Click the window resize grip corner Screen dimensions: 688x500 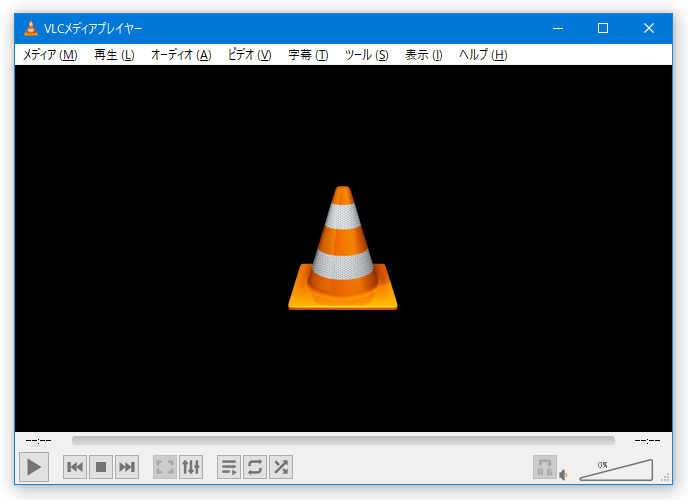tap(666, 478)
